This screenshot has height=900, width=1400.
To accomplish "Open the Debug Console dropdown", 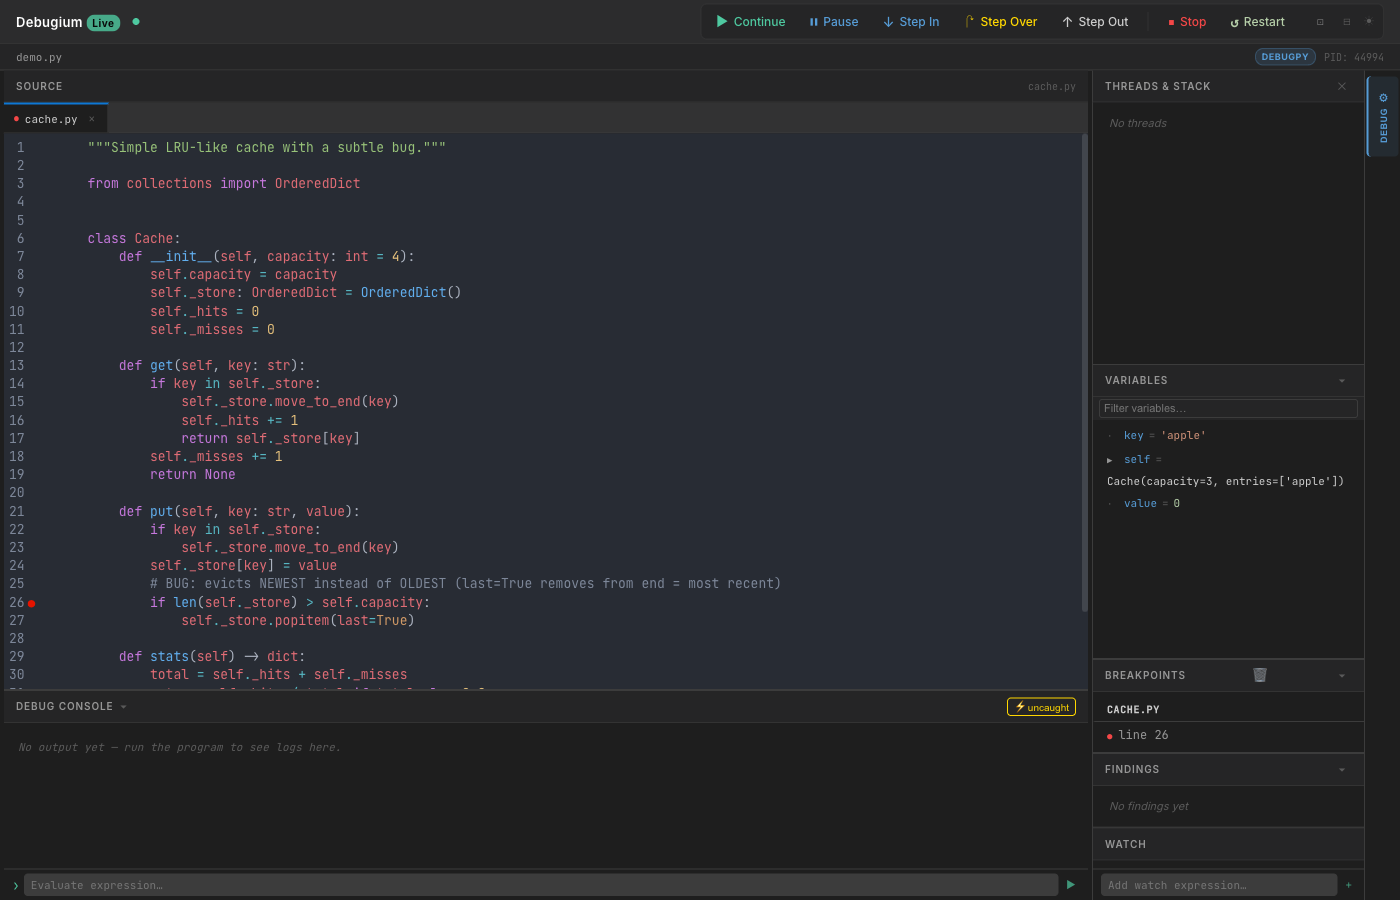I will (x=123, y=706).
